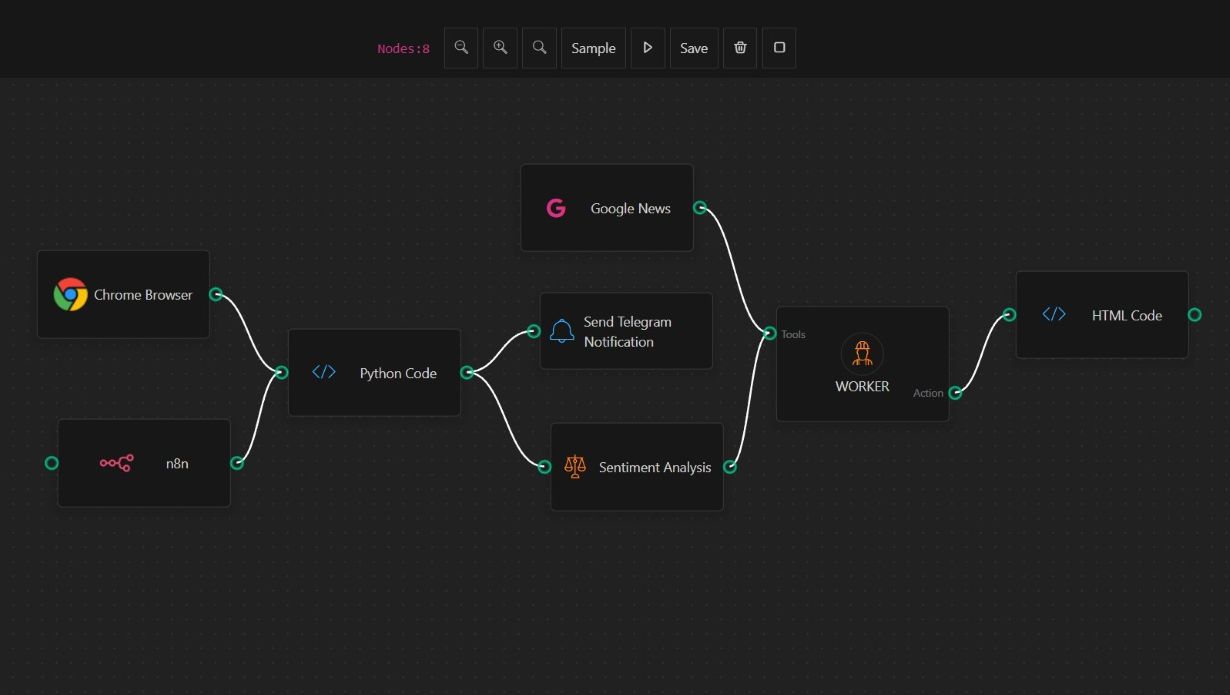Save the current workflow
Viewport: 1230px width, 695px height.
[x=694, y=48]
